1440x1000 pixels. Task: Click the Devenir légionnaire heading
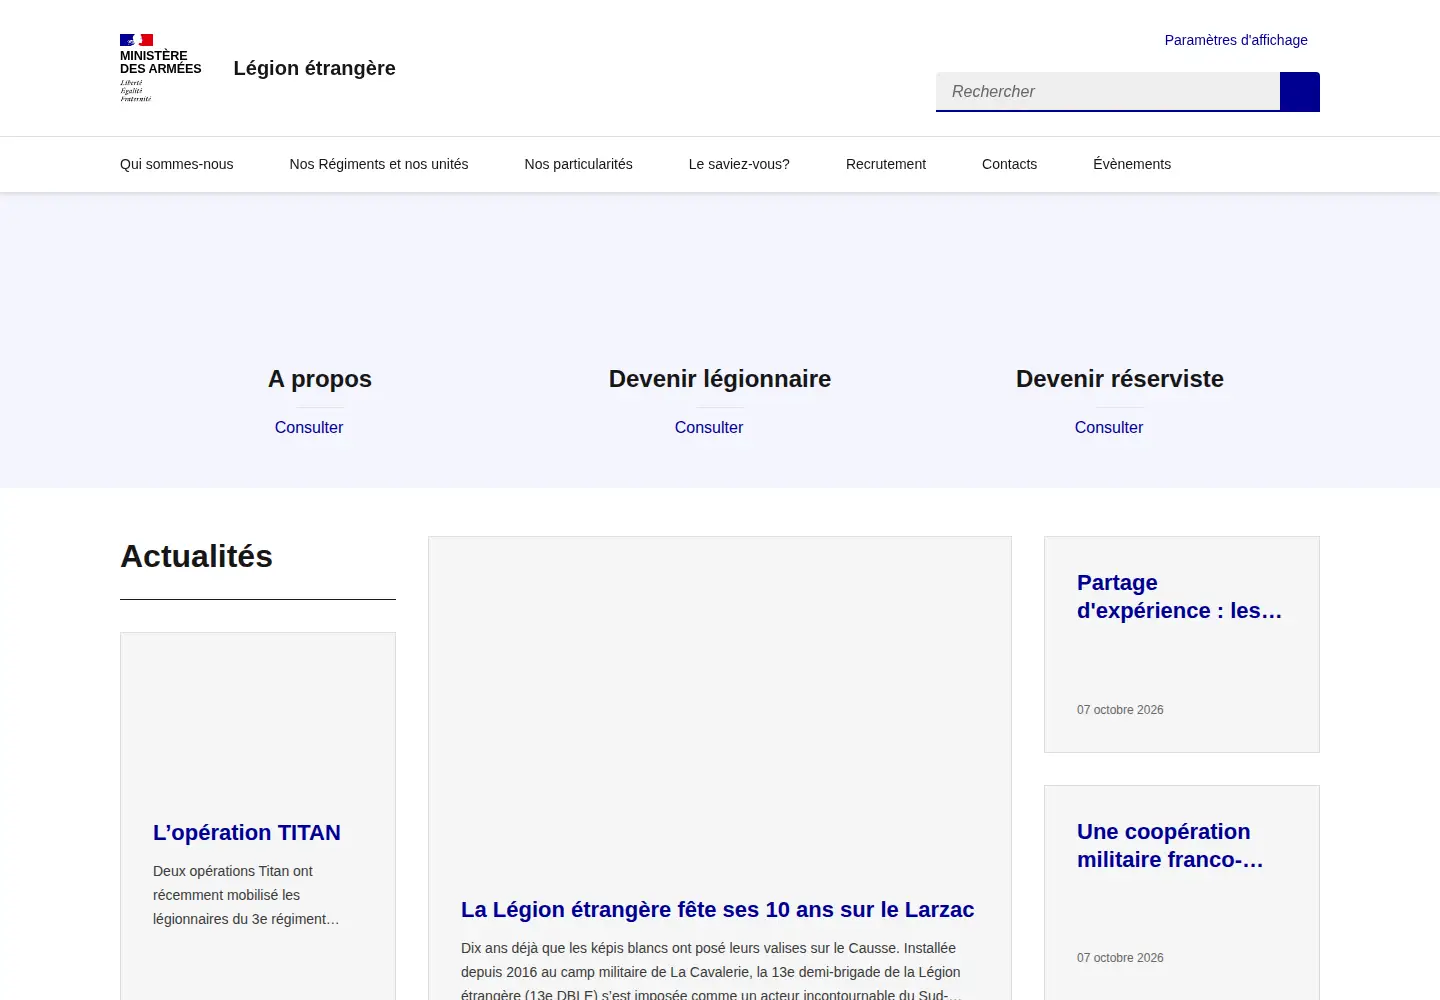point(720,379)
